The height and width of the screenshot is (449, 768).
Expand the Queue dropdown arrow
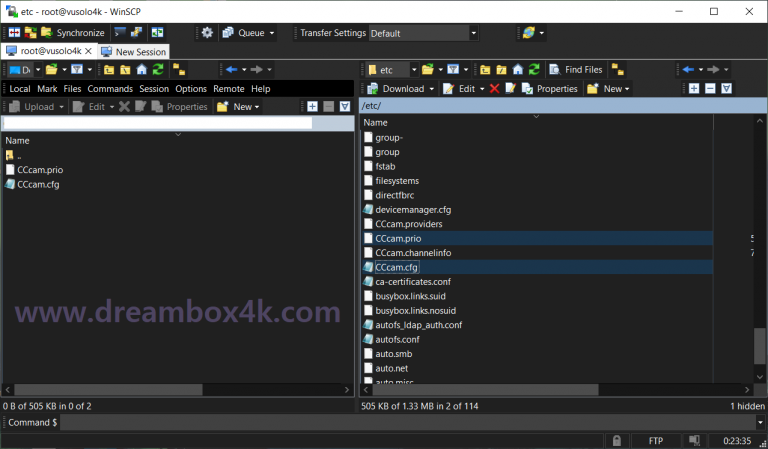272,33
